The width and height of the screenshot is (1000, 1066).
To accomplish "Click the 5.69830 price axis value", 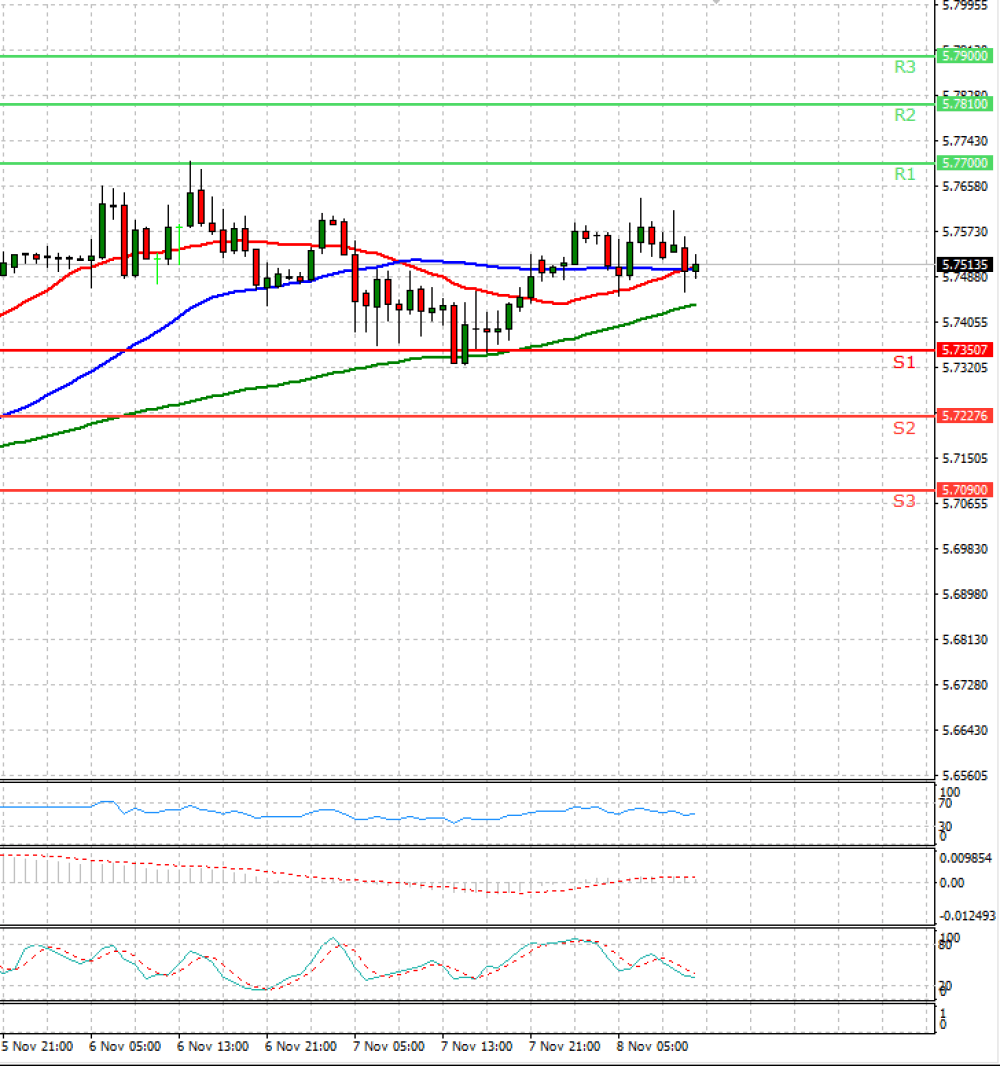I will [x=965, y=549].
